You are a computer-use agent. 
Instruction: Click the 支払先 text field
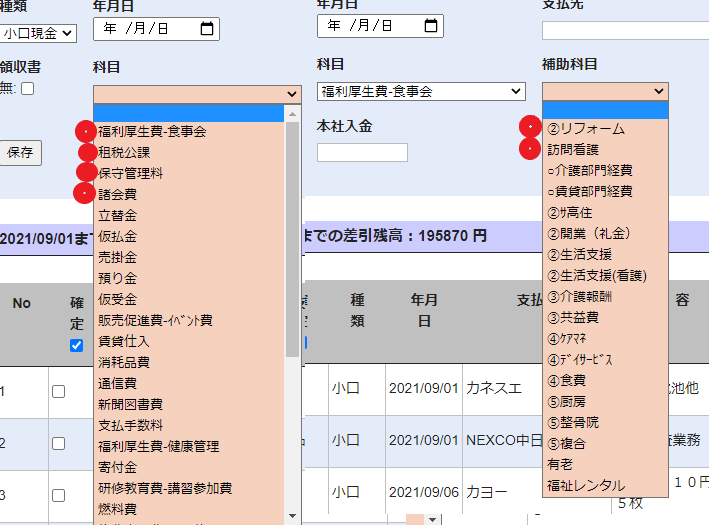point(627,30)
